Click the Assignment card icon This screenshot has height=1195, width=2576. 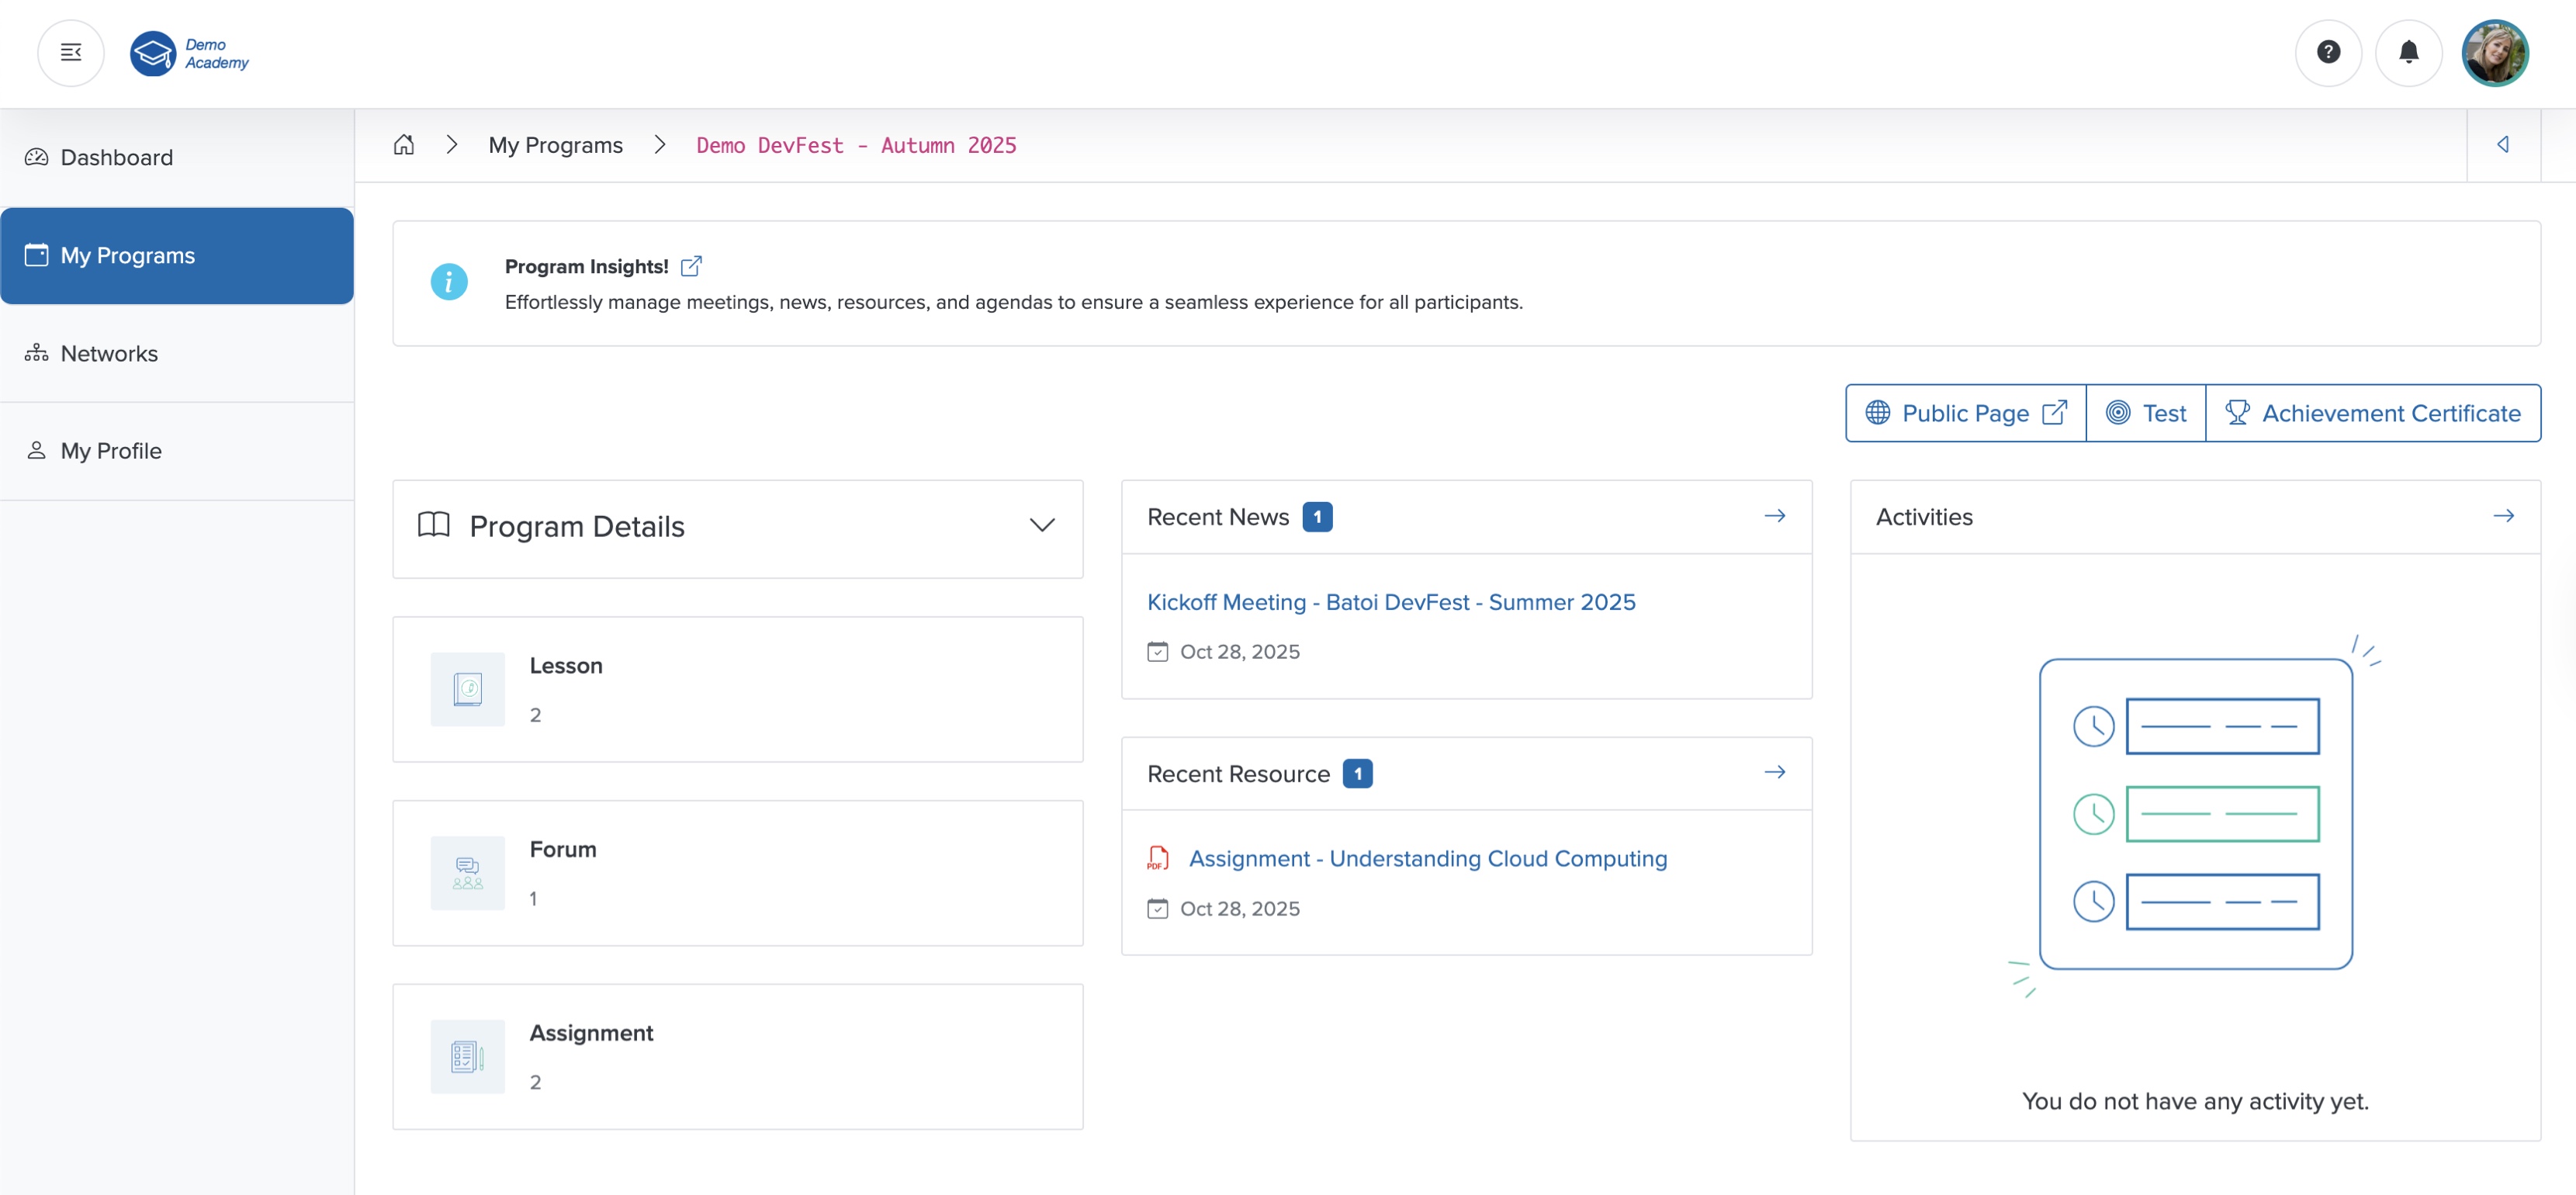(x=466, y=1056)
